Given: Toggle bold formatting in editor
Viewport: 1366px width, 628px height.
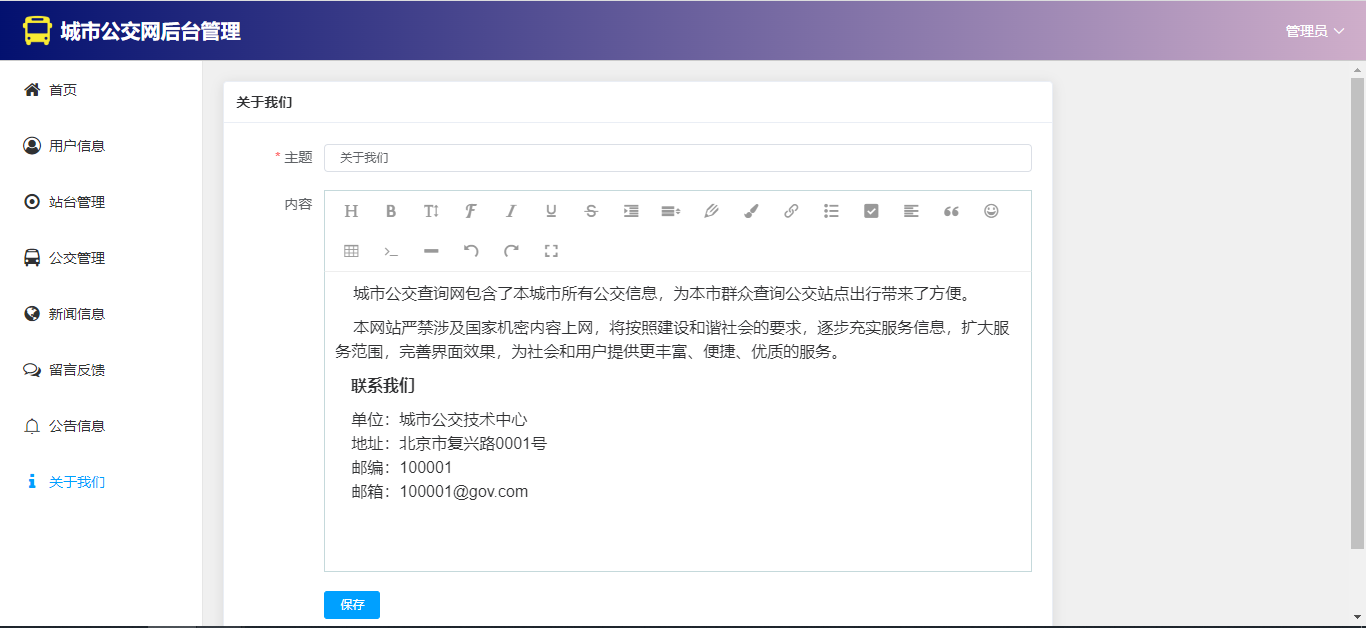Looking at the screenshot, I should [x=391, y=211].
